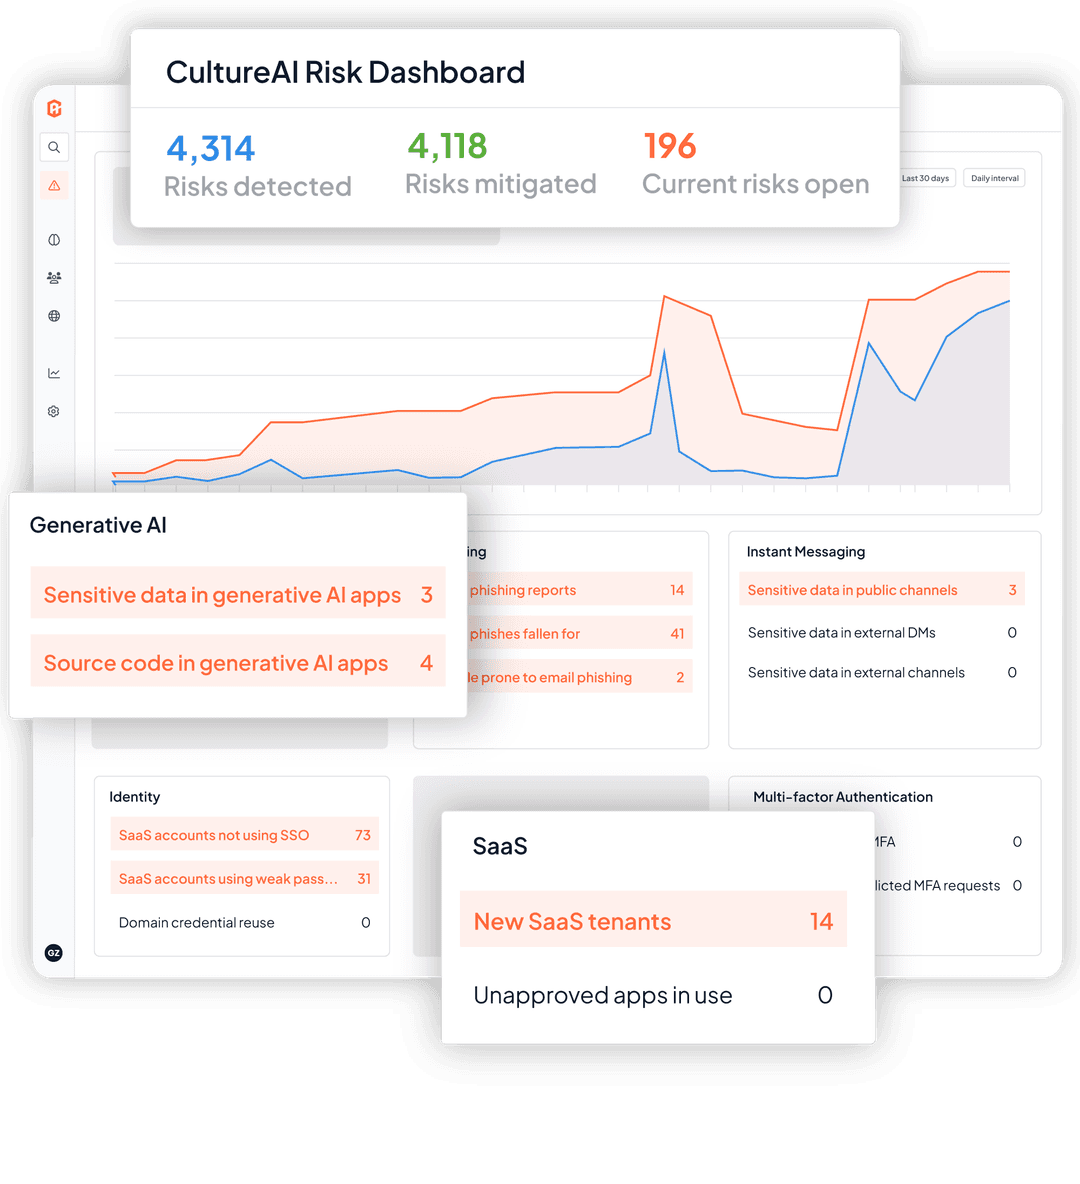Open Domain credential reuse row
Image resolution: width=1080 pixels, height=1184 pixels.
pyautogui.click(x=245, y=923)
